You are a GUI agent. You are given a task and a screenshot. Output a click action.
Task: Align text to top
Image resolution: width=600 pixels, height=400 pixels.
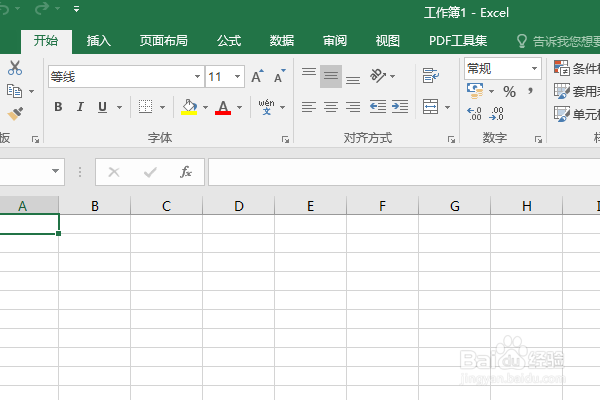[309, 72]
